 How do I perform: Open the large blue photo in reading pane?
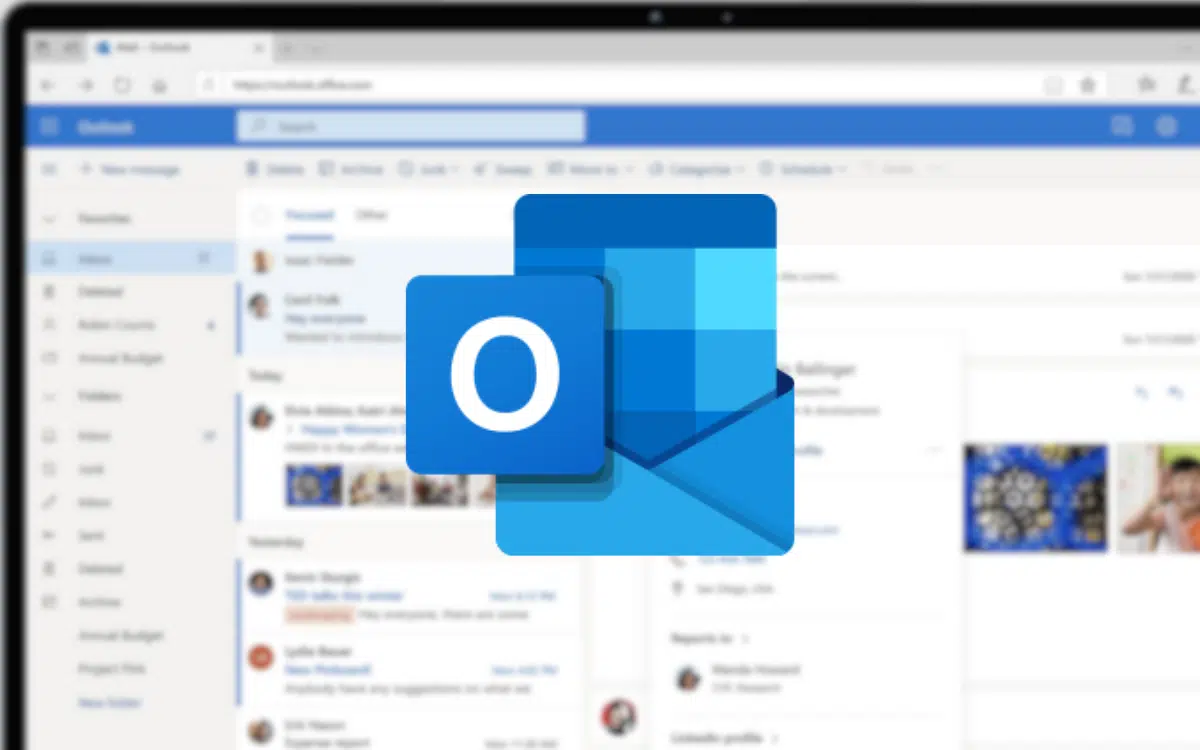(x=1036, y=498)
